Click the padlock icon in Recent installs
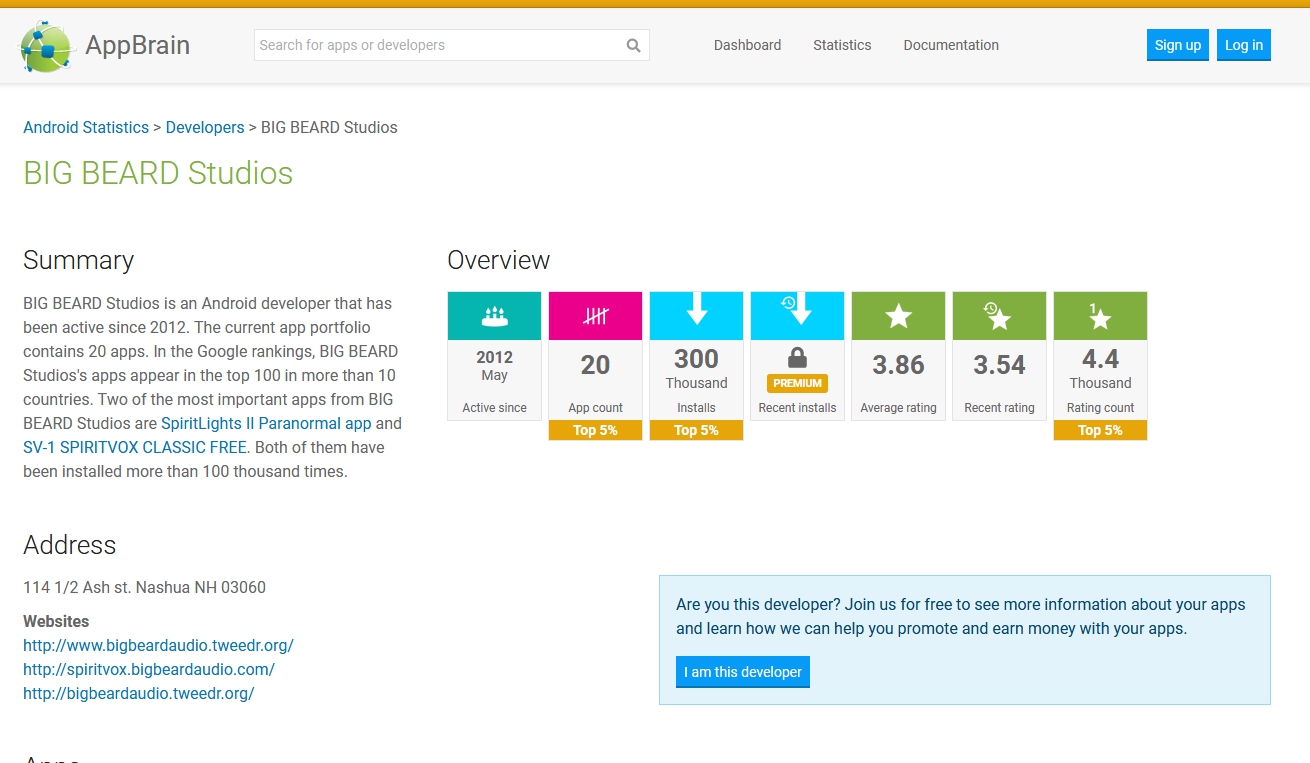Viewport: 1310px width, 763px height. pos(797,357)
